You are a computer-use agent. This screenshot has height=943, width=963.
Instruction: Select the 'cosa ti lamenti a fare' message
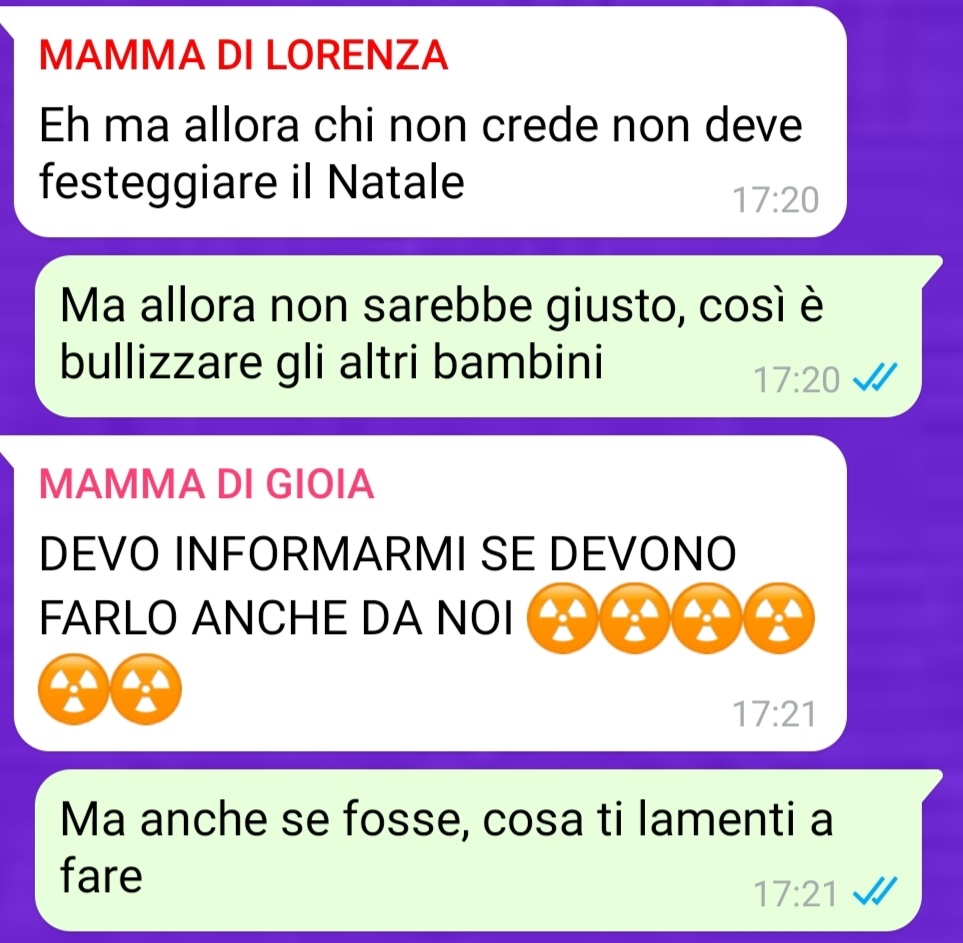coord(478,850)
